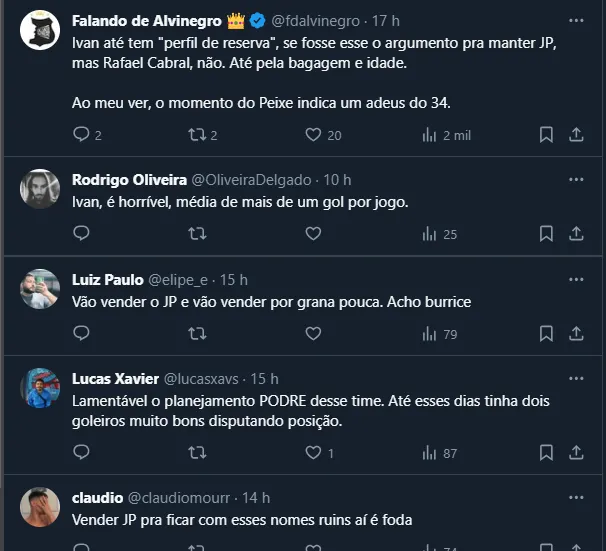
Task: Like Falando de Alvinegro's tweet
Action: (x=313, y=134)
